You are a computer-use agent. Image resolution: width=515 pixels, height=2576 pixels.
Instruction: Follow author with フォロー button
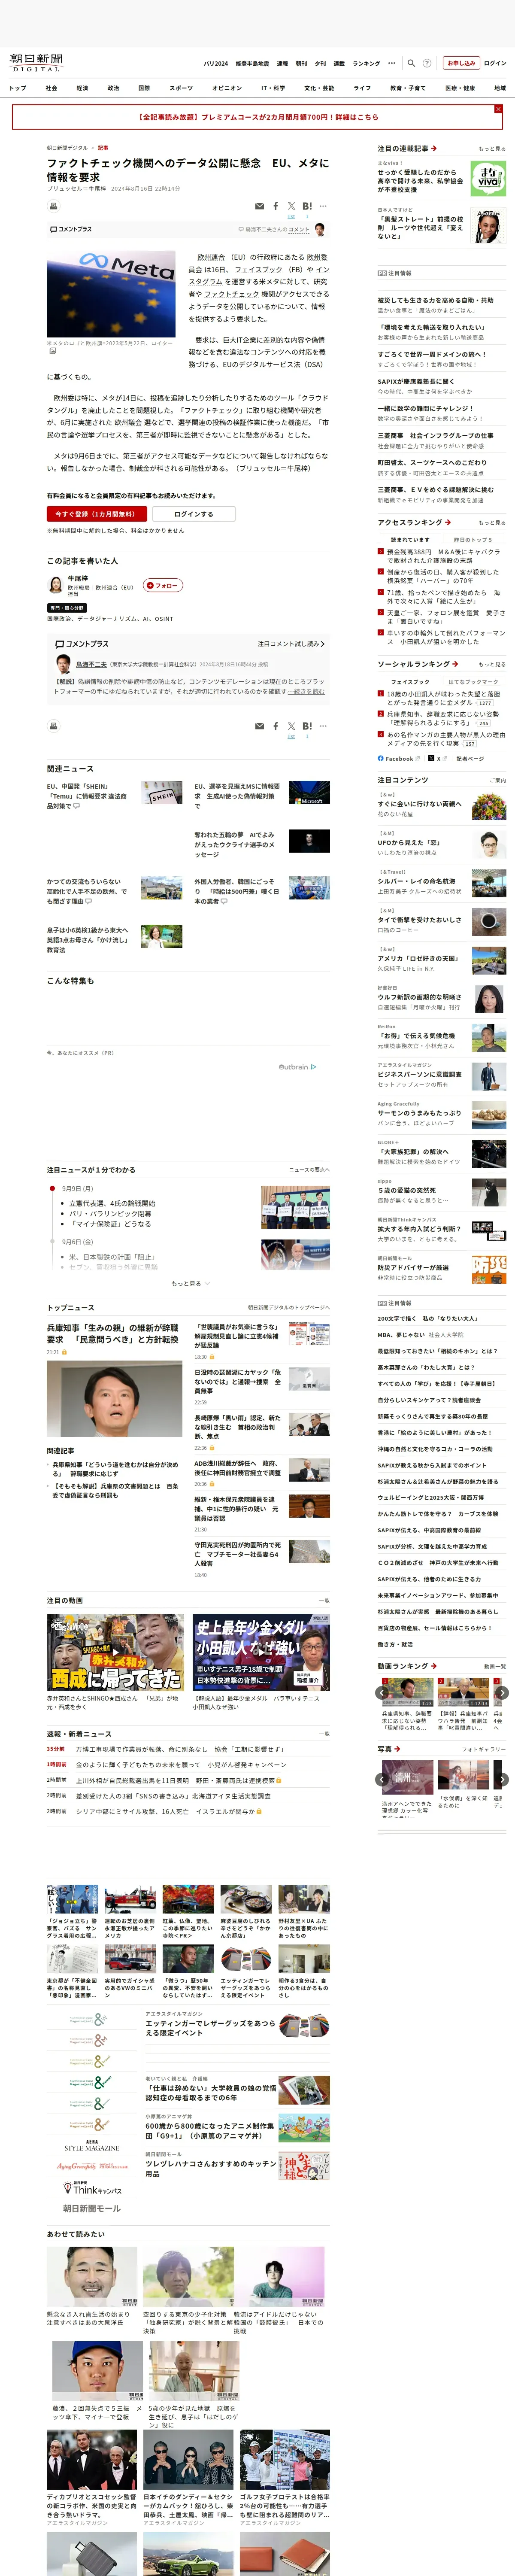click(163, 585)
